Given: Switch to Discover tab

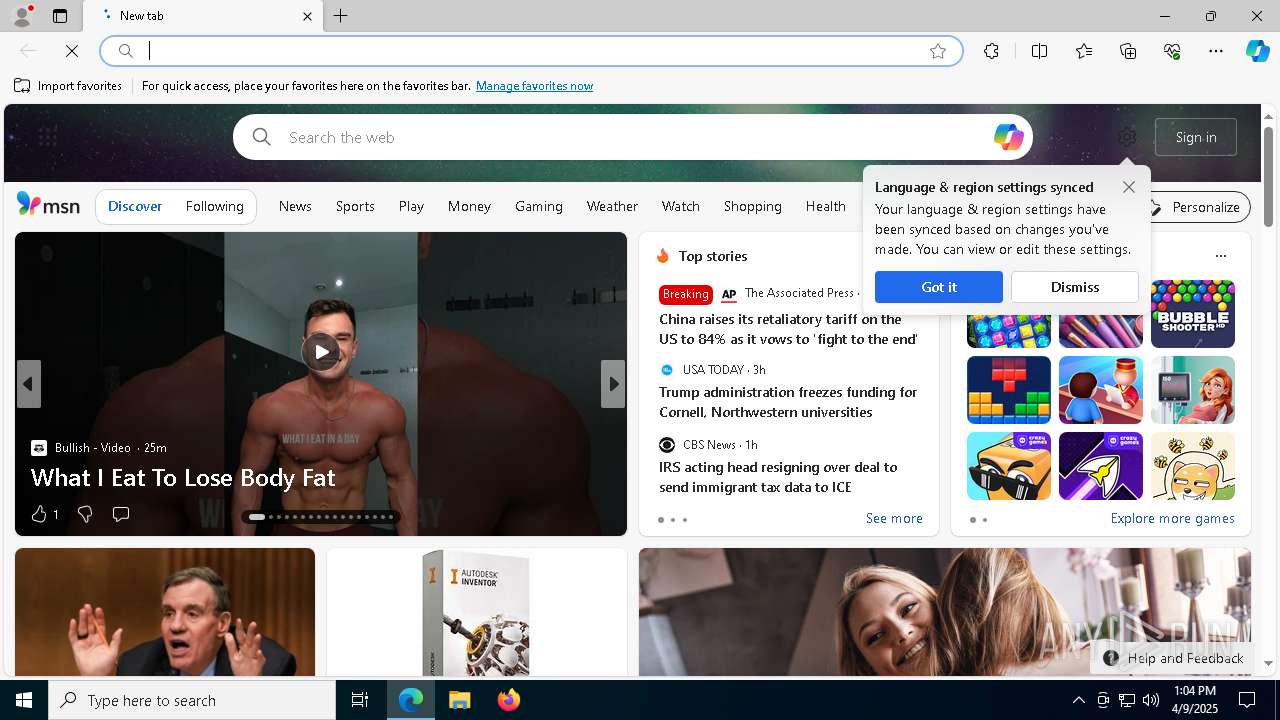Looking at the screenshot, I should point(135,206).
